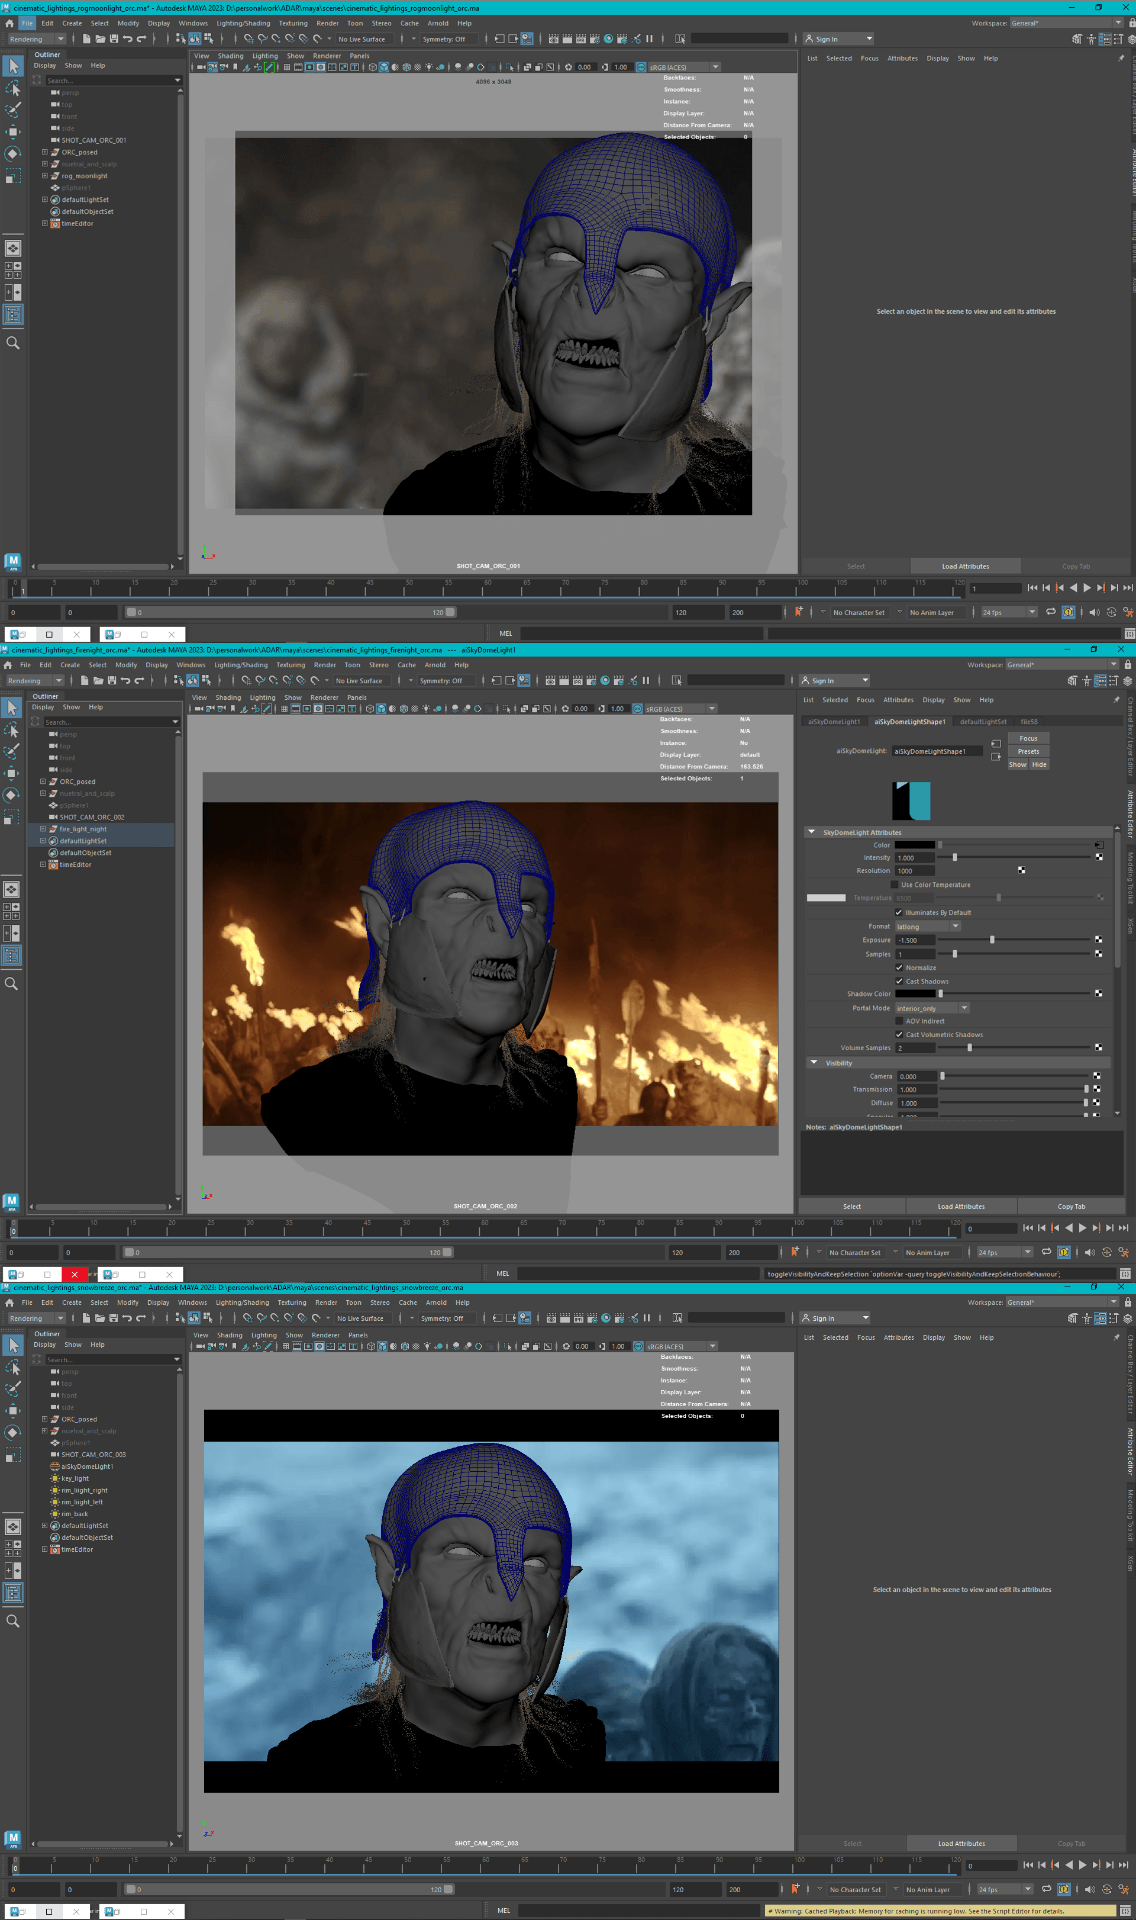Expand fire_light_night node in firenight Outliner
Screen dimensions: 1136x1920
tap(43, 829)
